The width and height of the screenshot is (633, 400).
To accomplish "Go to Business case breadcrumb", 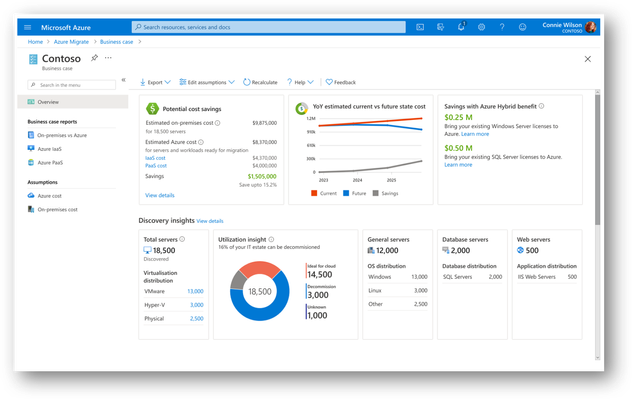I will click(x=116, y=42).
